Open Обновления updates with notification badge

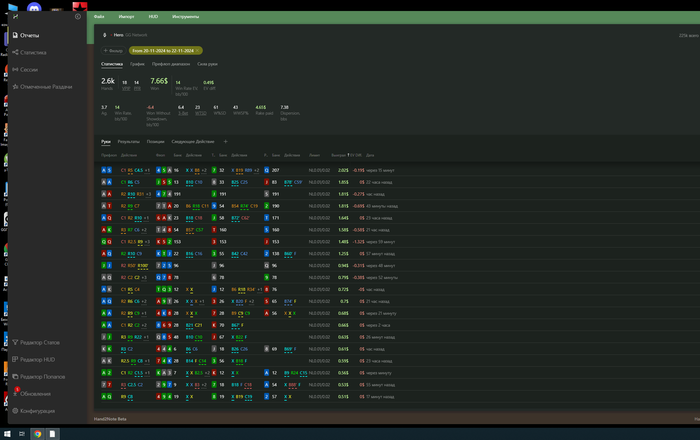coord(34,393)
